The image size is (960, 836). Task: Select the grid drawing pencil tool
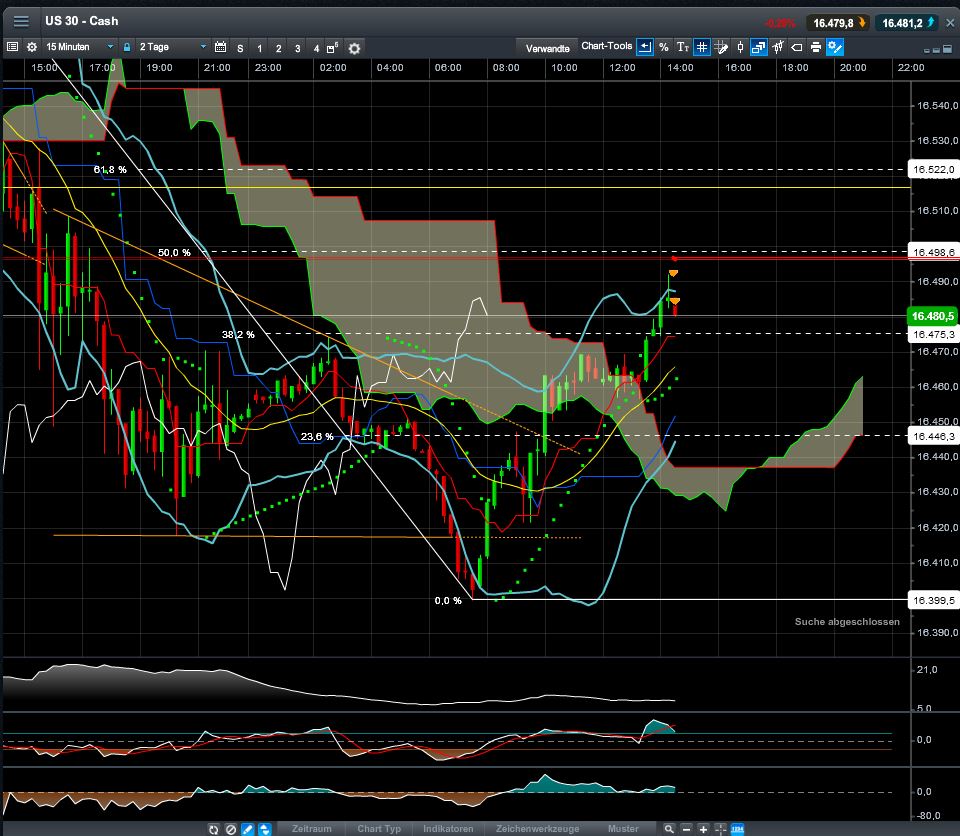[x=721, y=47]
